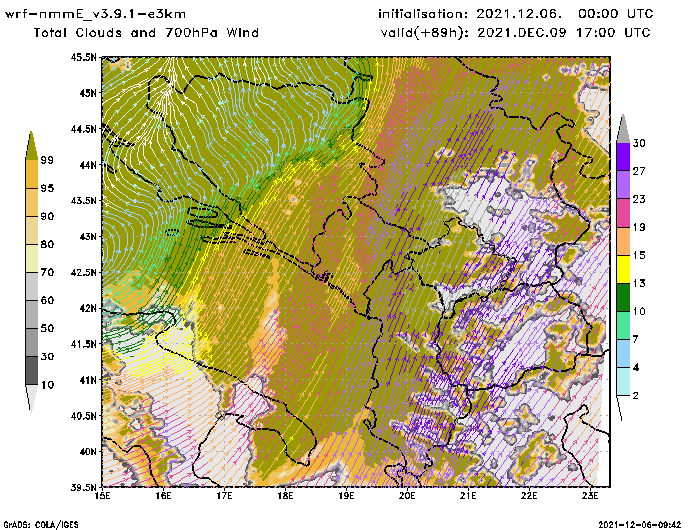The height and width of the screenshot is (530, 700).
Task: Click the latitude label '45.5N'
Action: (x=83, y=57)
